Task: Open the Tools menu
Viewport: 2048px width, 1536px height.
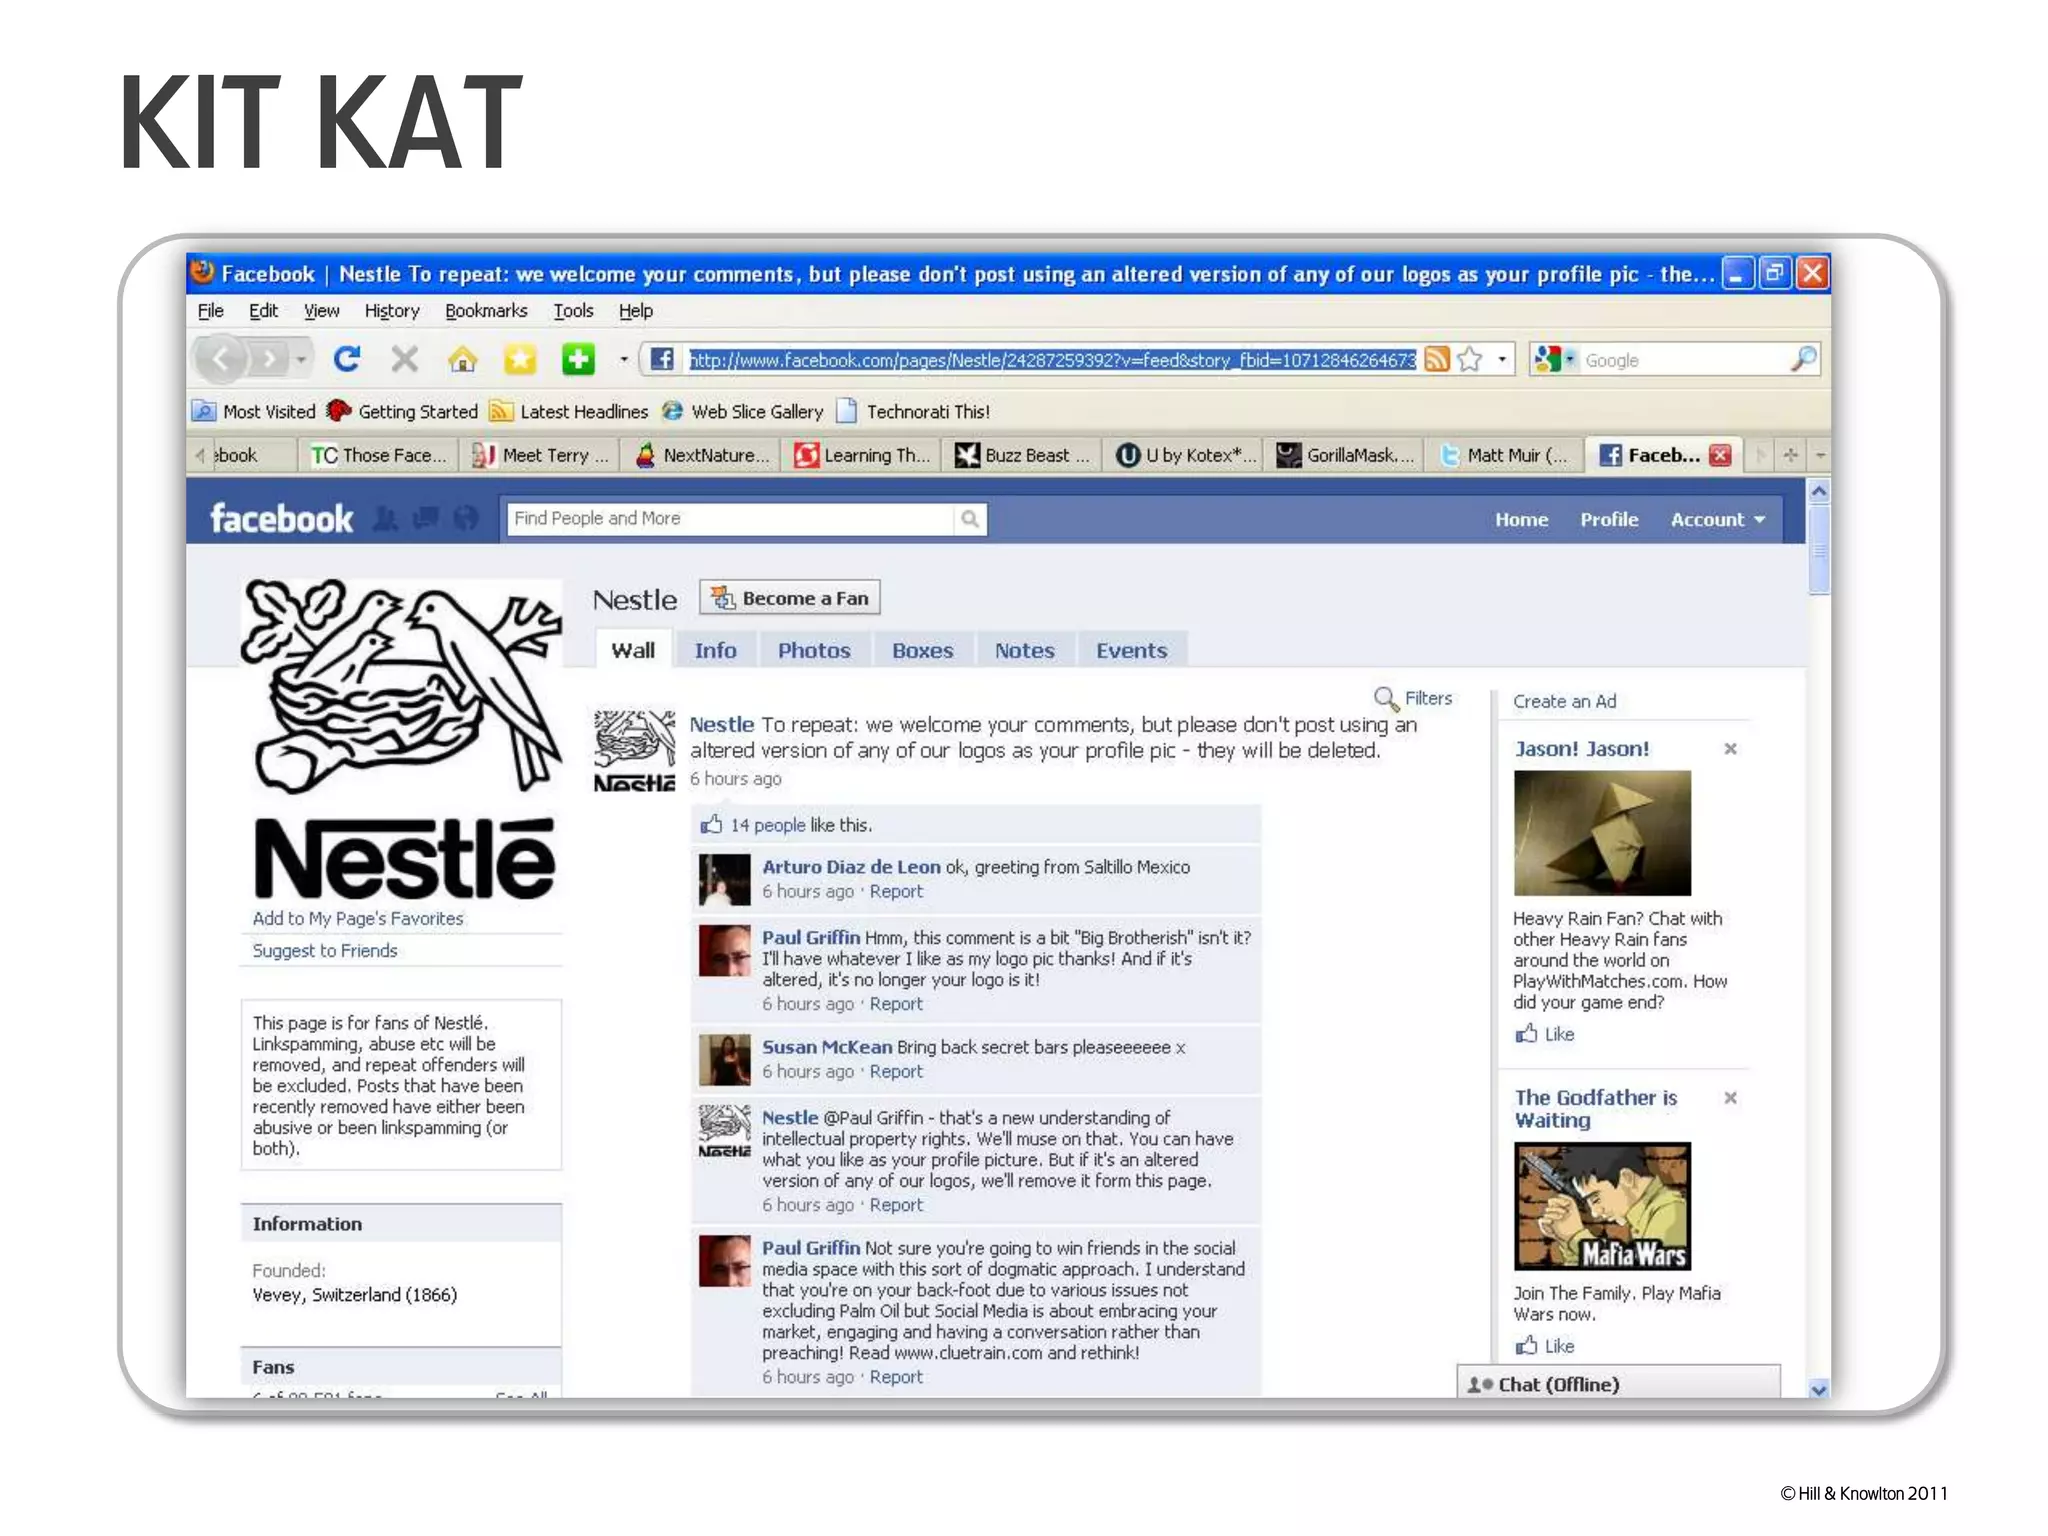Action: [x=573, y=311]
